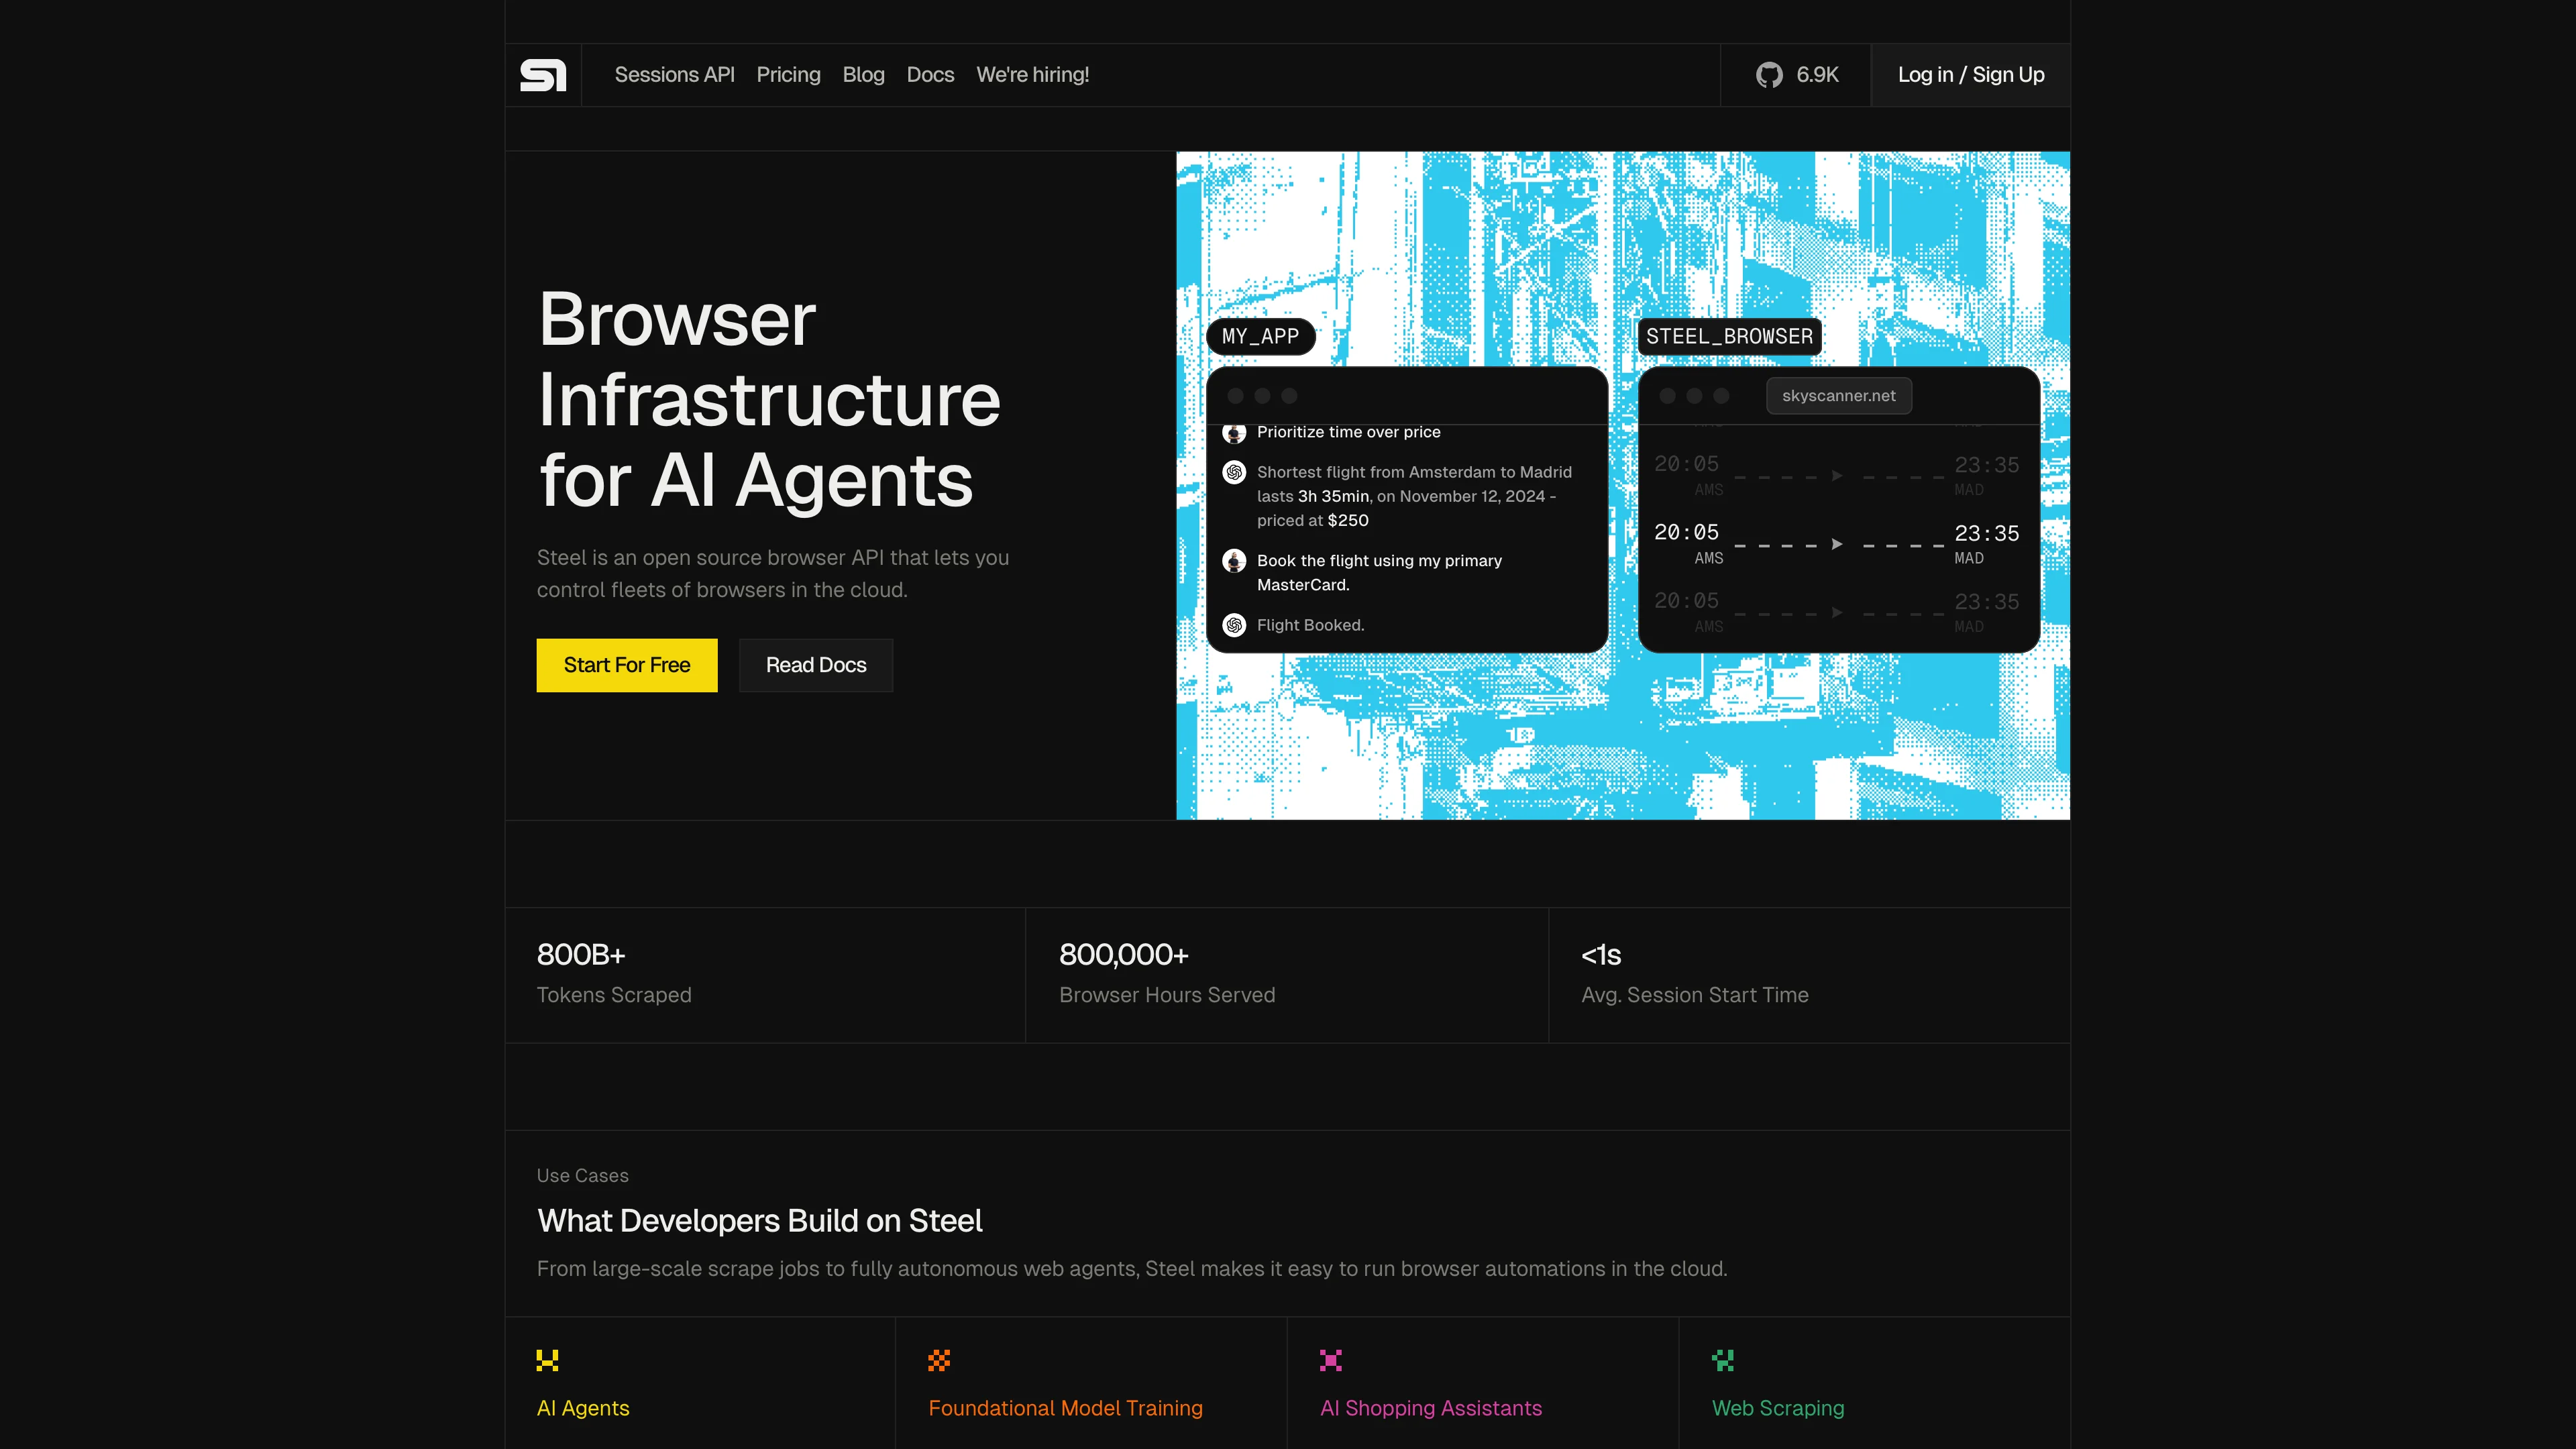
Task: Click the '<1s' session start stat
Action: click(x=1601, y=955)
